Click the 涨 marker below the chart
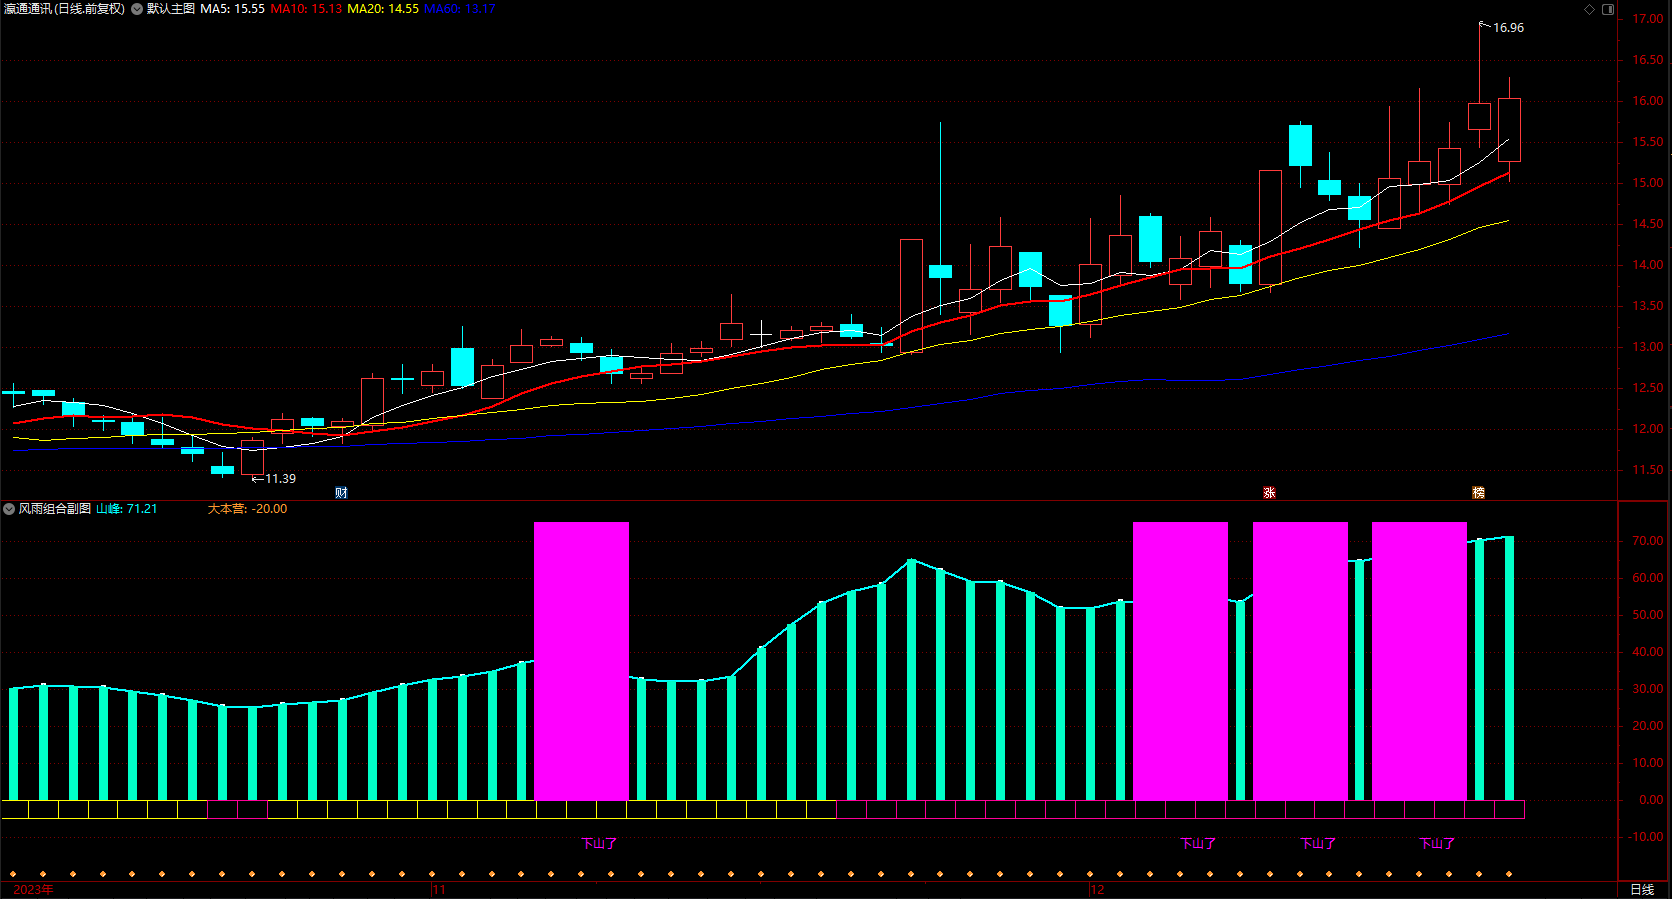Screen dimensions: 1672x899 pos(1269,492)
